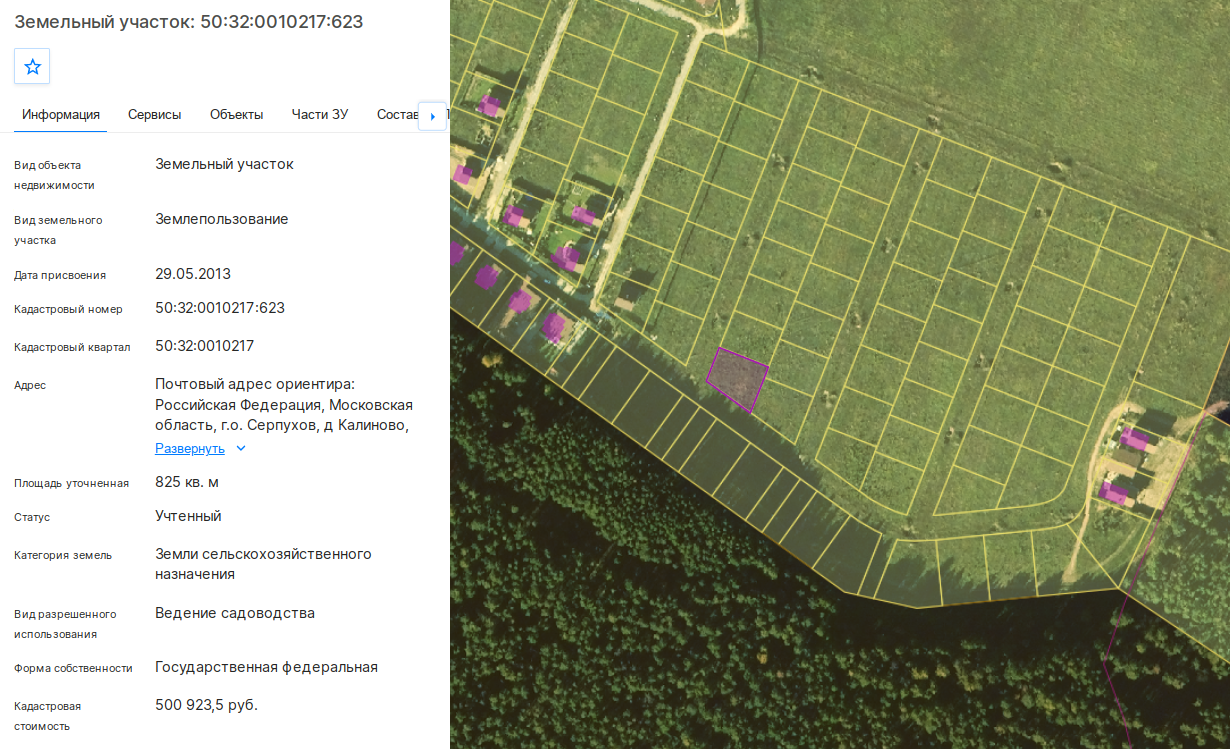Click the Землепользование parcel type value
The height and width of the screenshot is (749, 1230).
(222, 219)
